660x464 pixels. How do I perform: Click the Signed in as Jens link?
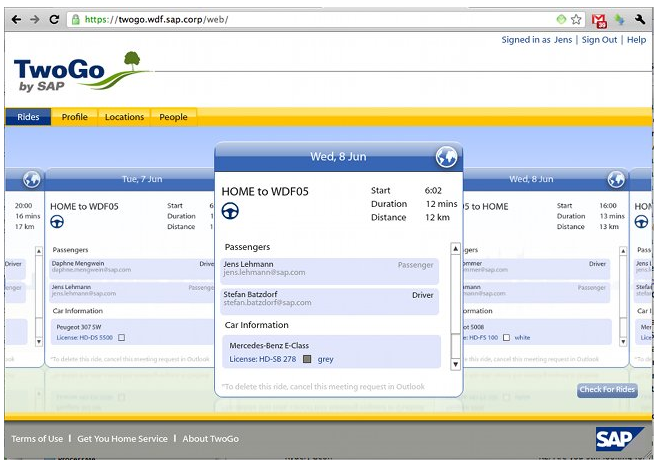coord(537,40)
